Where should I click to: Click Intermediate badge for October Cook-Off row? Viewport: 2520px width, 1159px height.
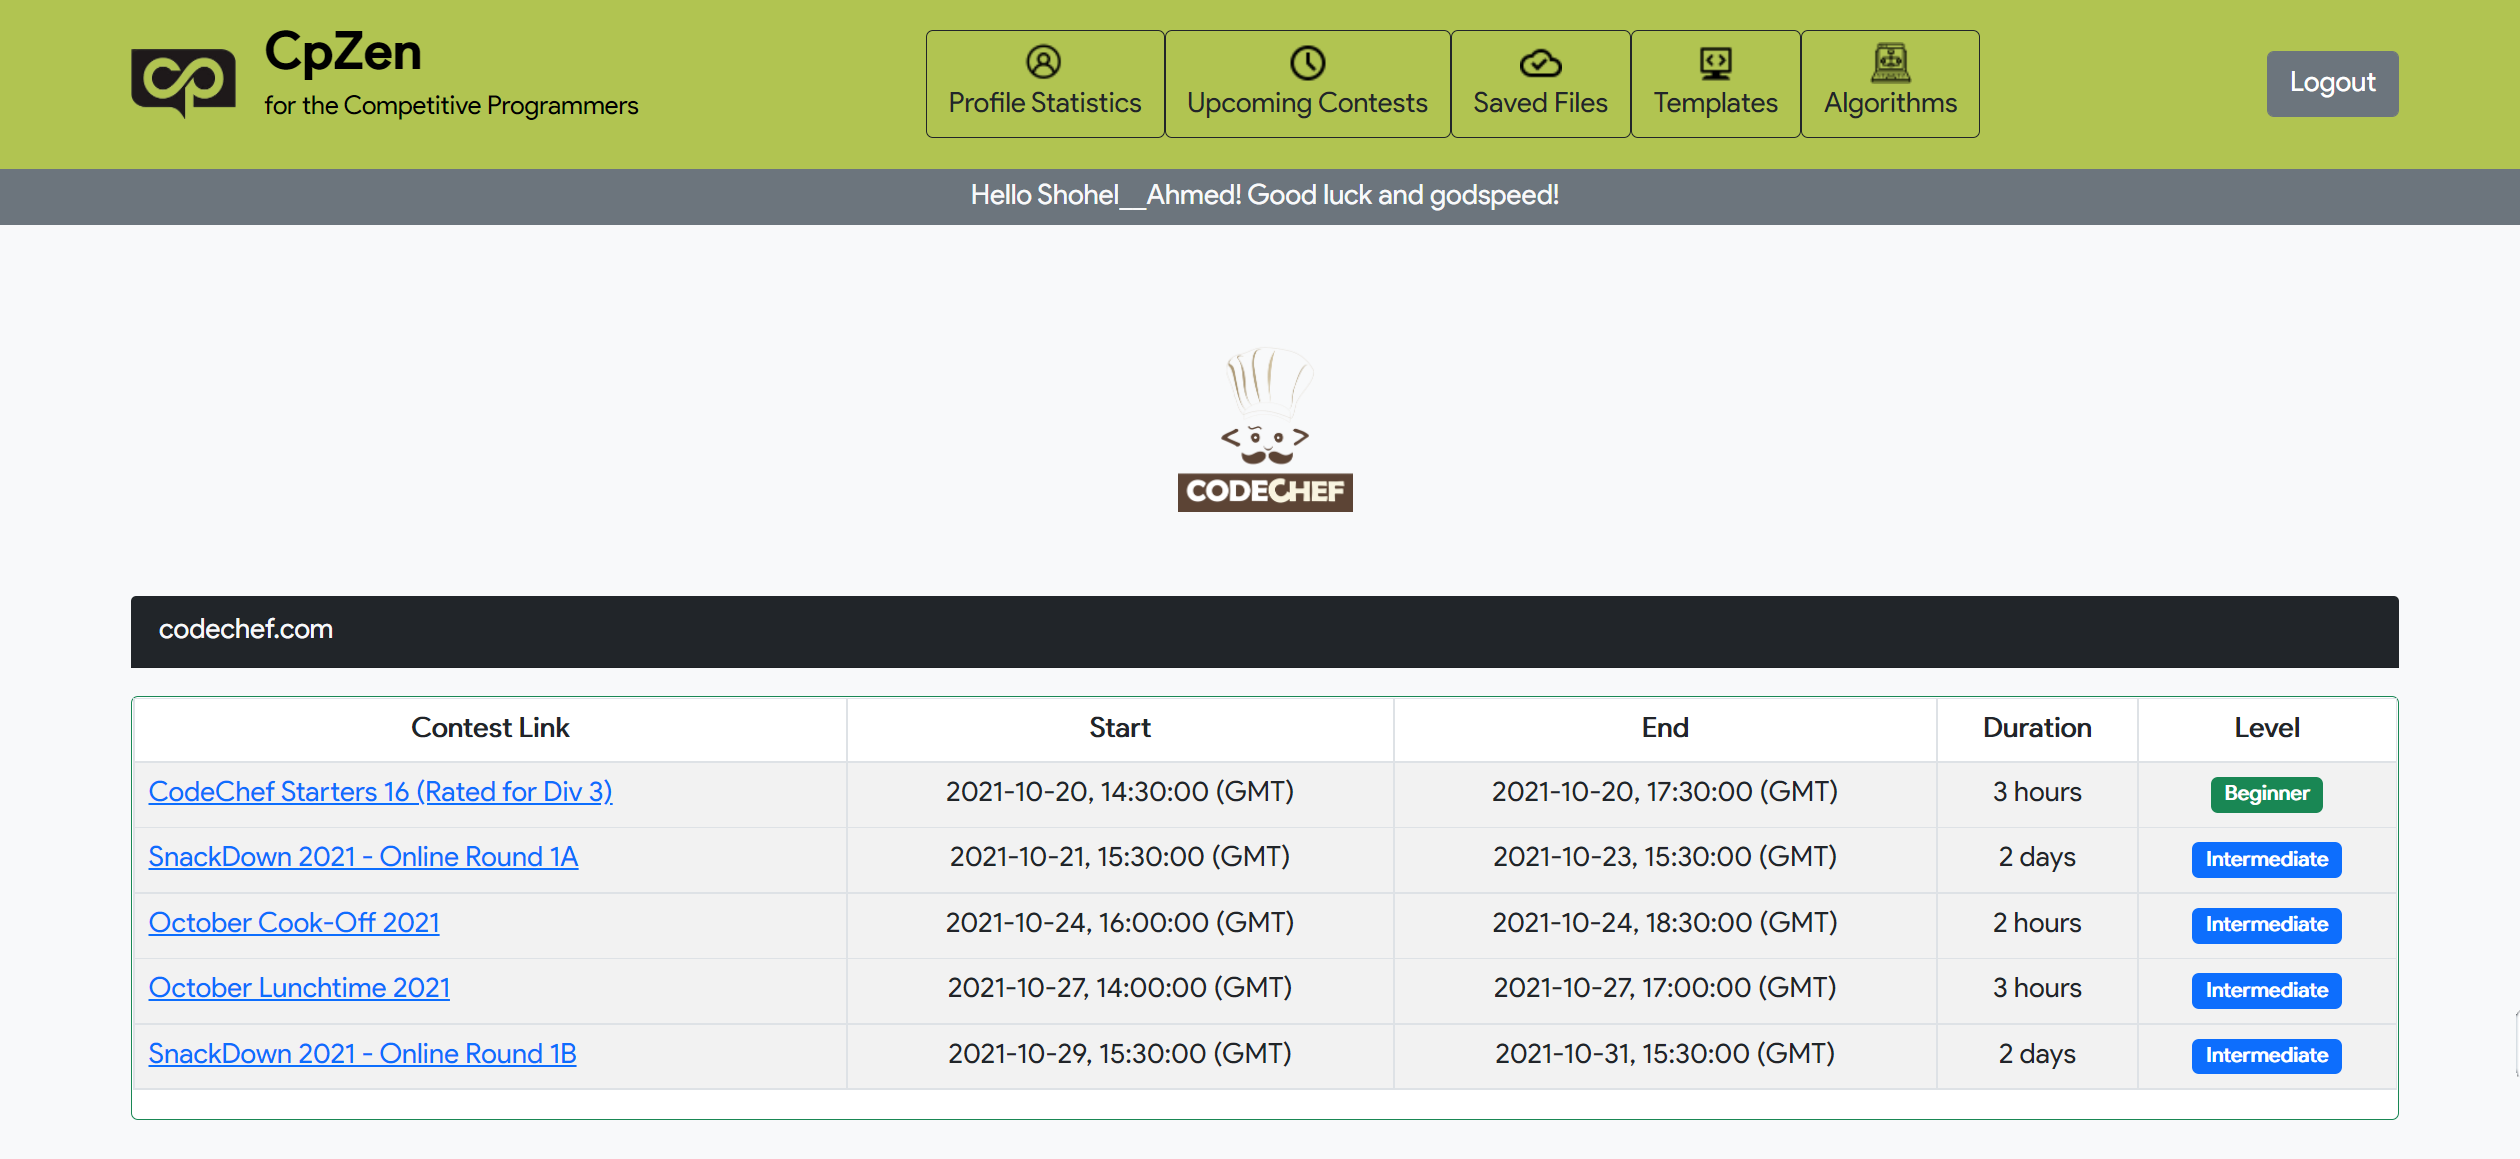[2265, 924]
